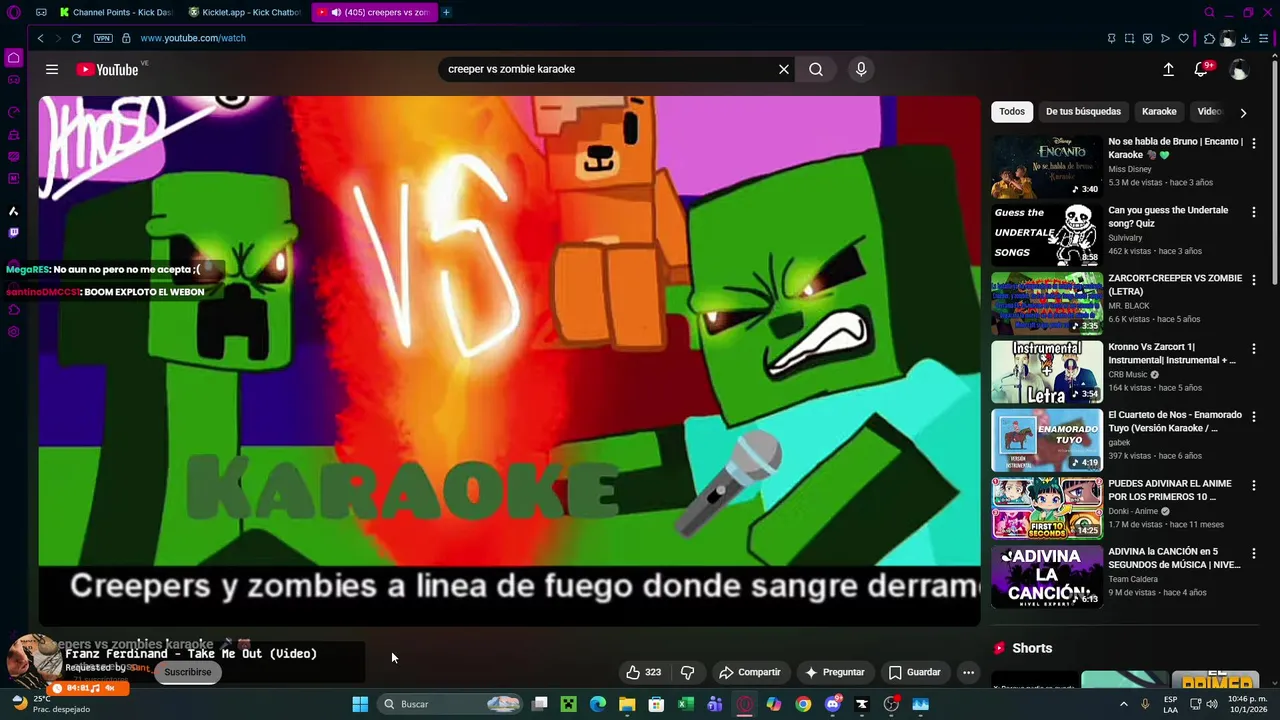Open options for No se habla de Bruno
This screenshot has width=1280, height=720.
(1253, 143)
